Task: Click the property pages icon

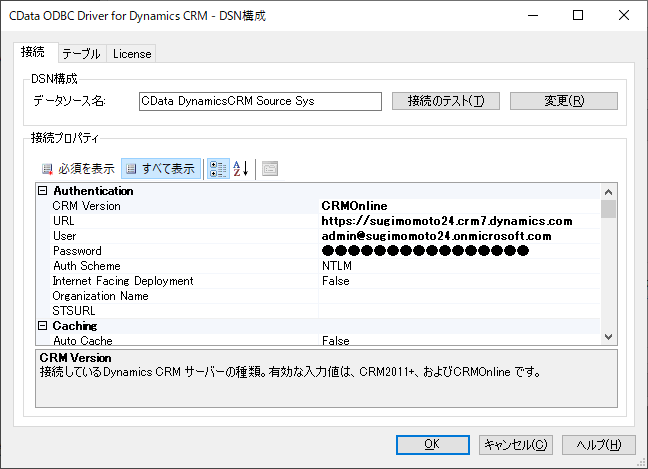Action: [x=270, y=169]
